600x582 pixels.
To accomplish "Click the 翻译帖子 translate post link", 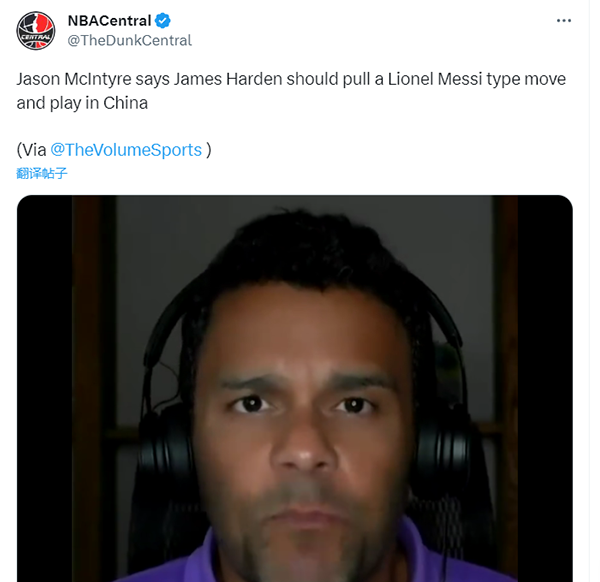I will click(42, 173).
